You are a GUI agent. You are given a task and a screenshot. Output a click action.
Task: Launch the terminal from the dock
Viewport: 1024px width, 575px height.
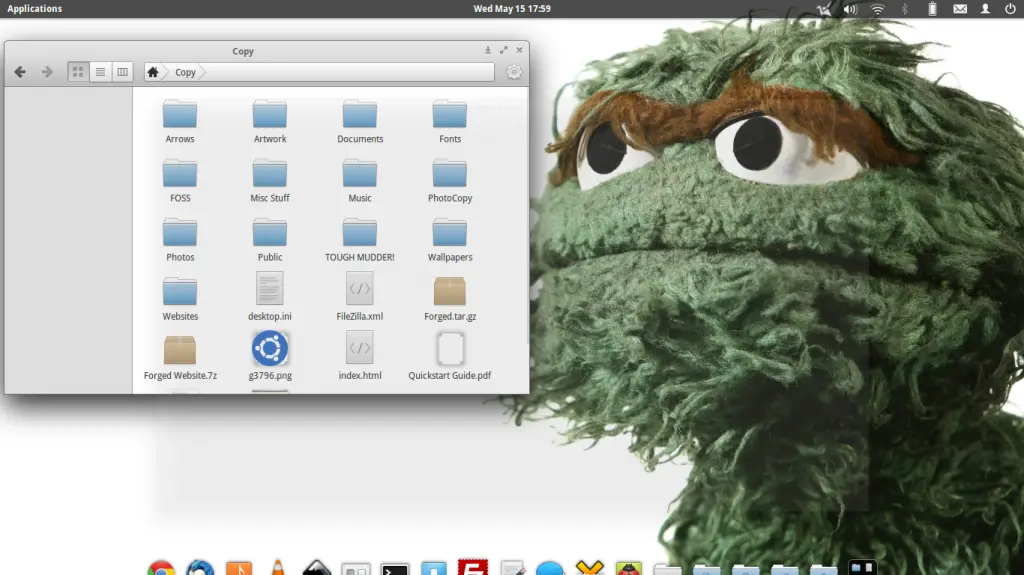(395, 569)
